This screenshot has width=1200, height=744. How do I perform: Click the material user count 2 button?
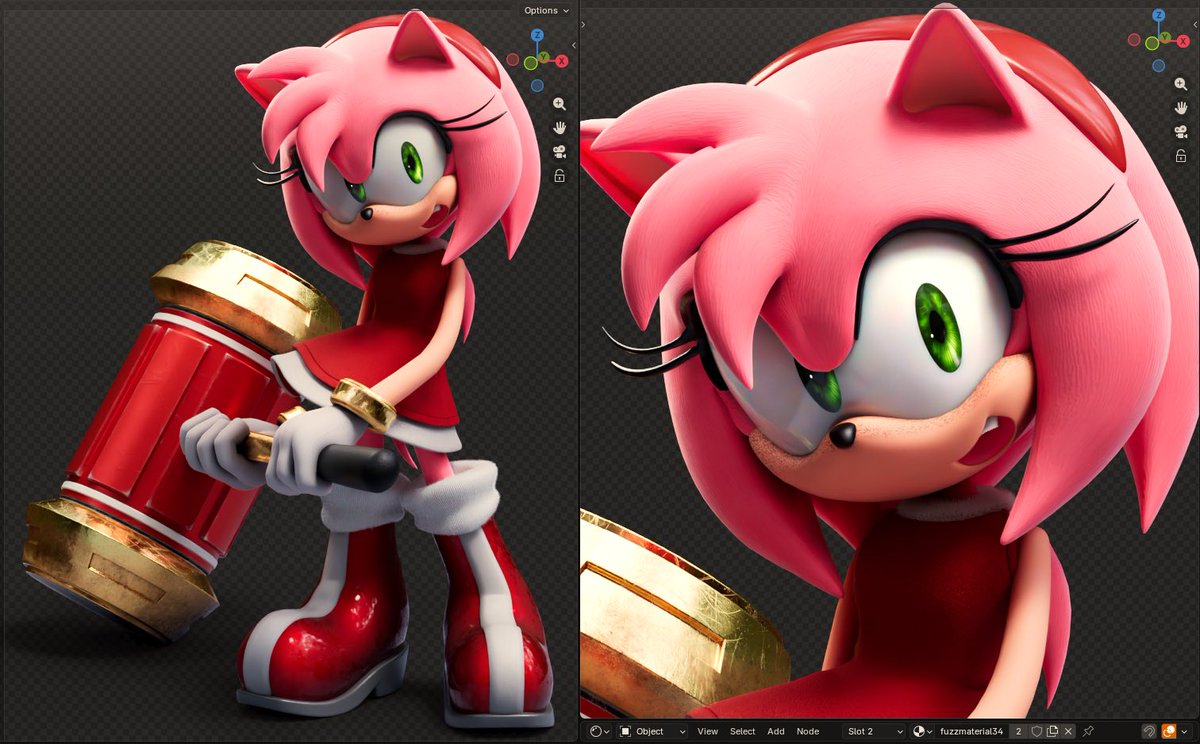click(x=1019, y=731)
